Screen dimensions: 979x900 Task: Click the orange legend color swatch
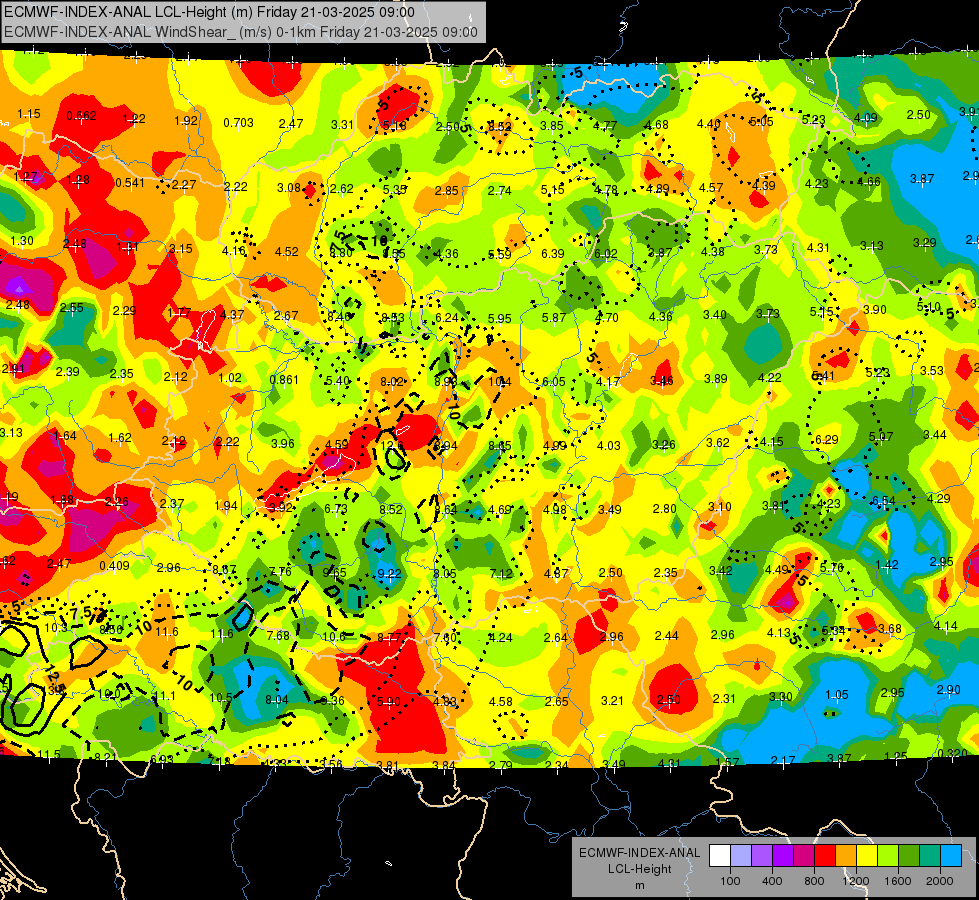point(846,856)
